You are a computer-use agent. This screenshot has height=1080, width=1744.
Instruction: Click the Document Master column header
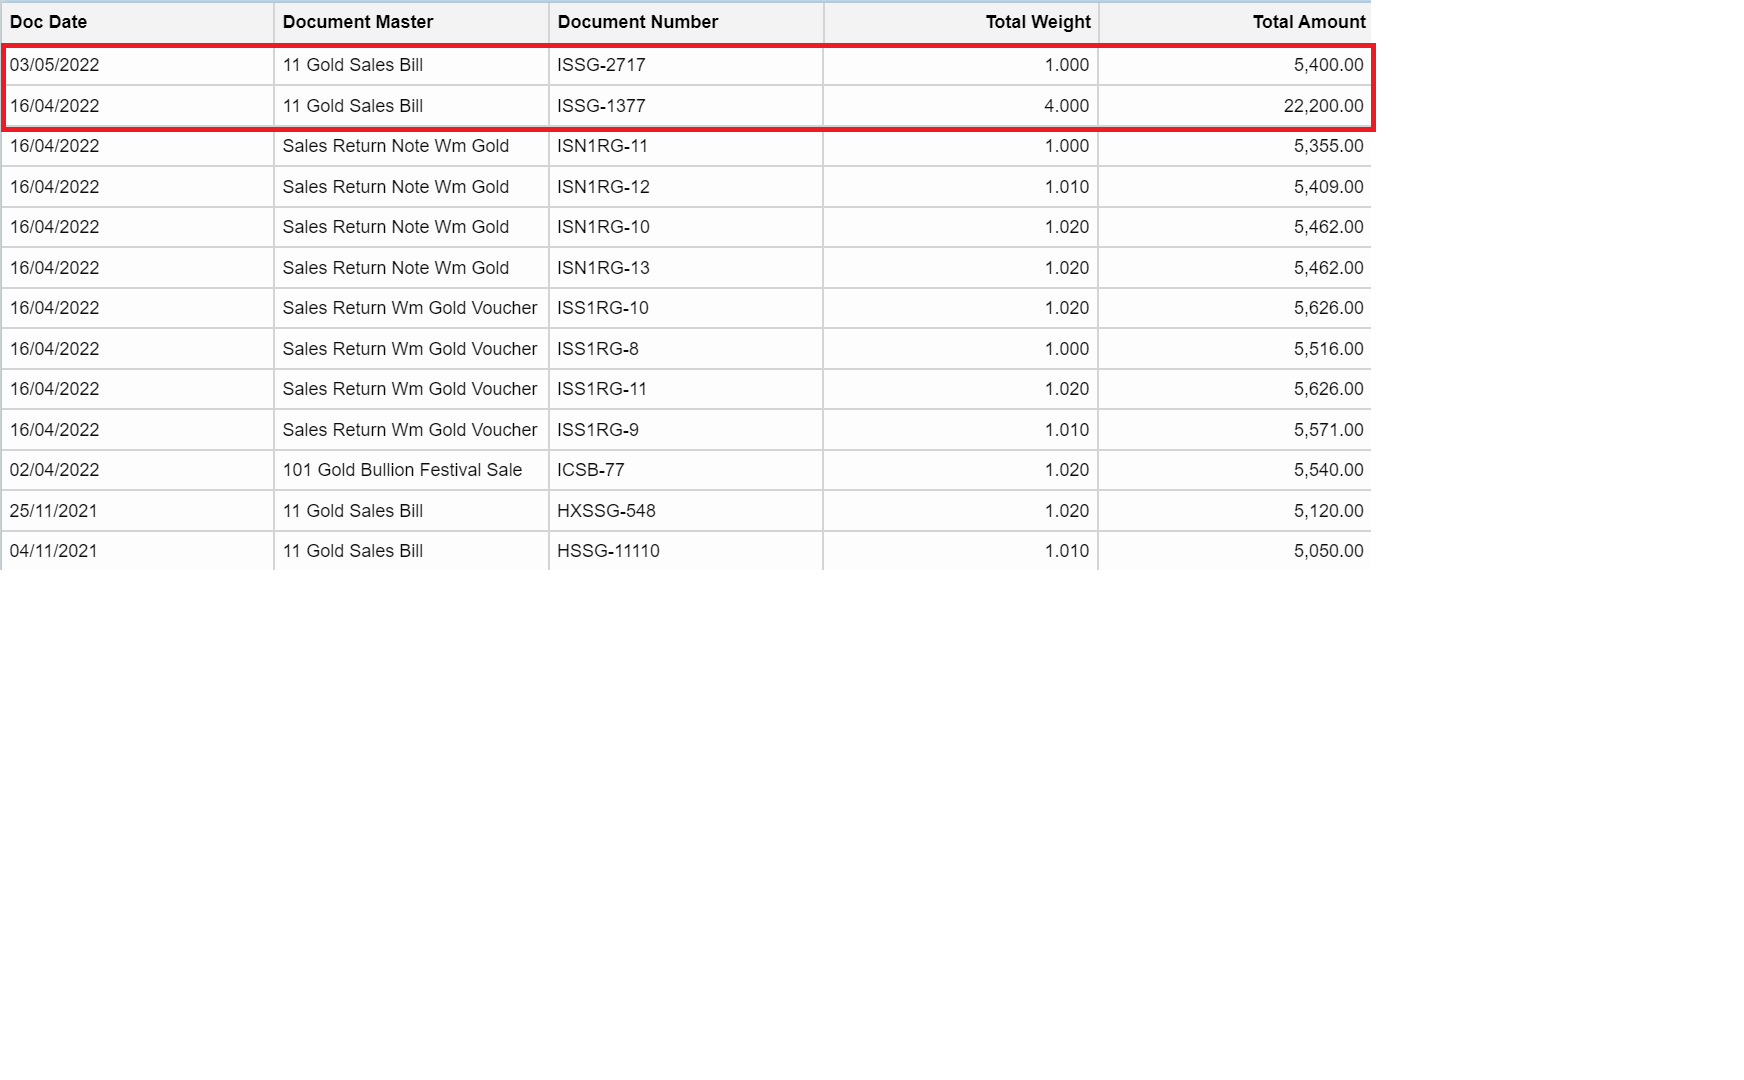(x=411, y=22)
